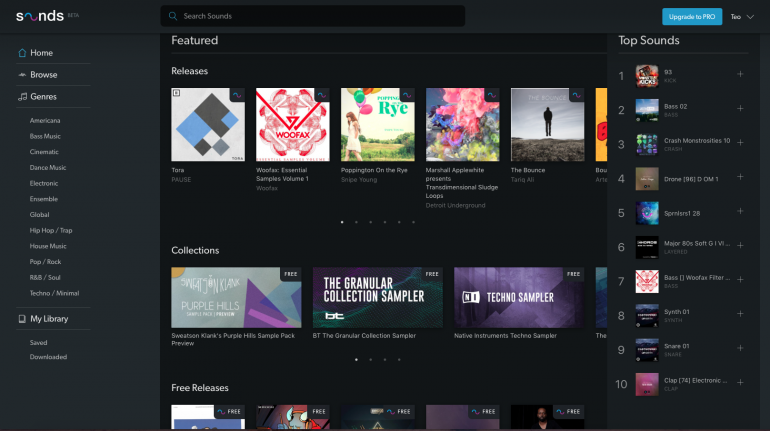
Task: Go to last Releases carousel page dot
Action: coord(413,222)
